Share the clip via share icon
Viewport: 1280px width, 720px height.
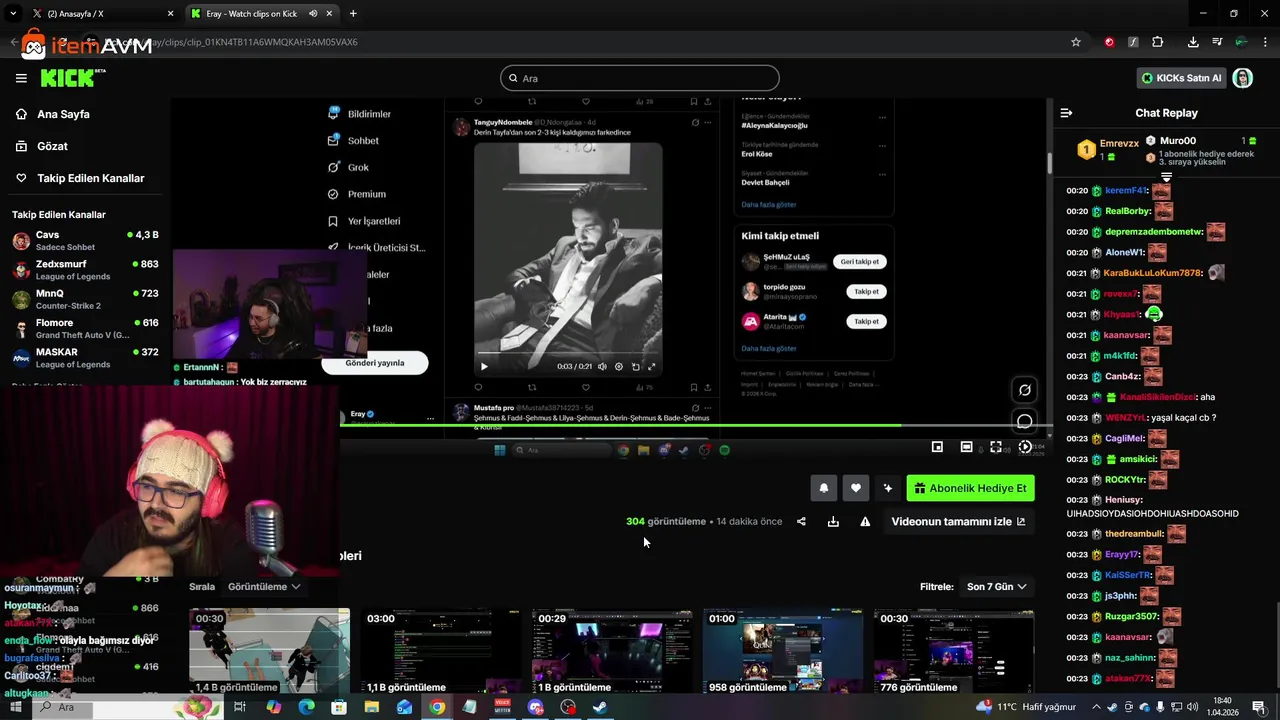[801, 521]
